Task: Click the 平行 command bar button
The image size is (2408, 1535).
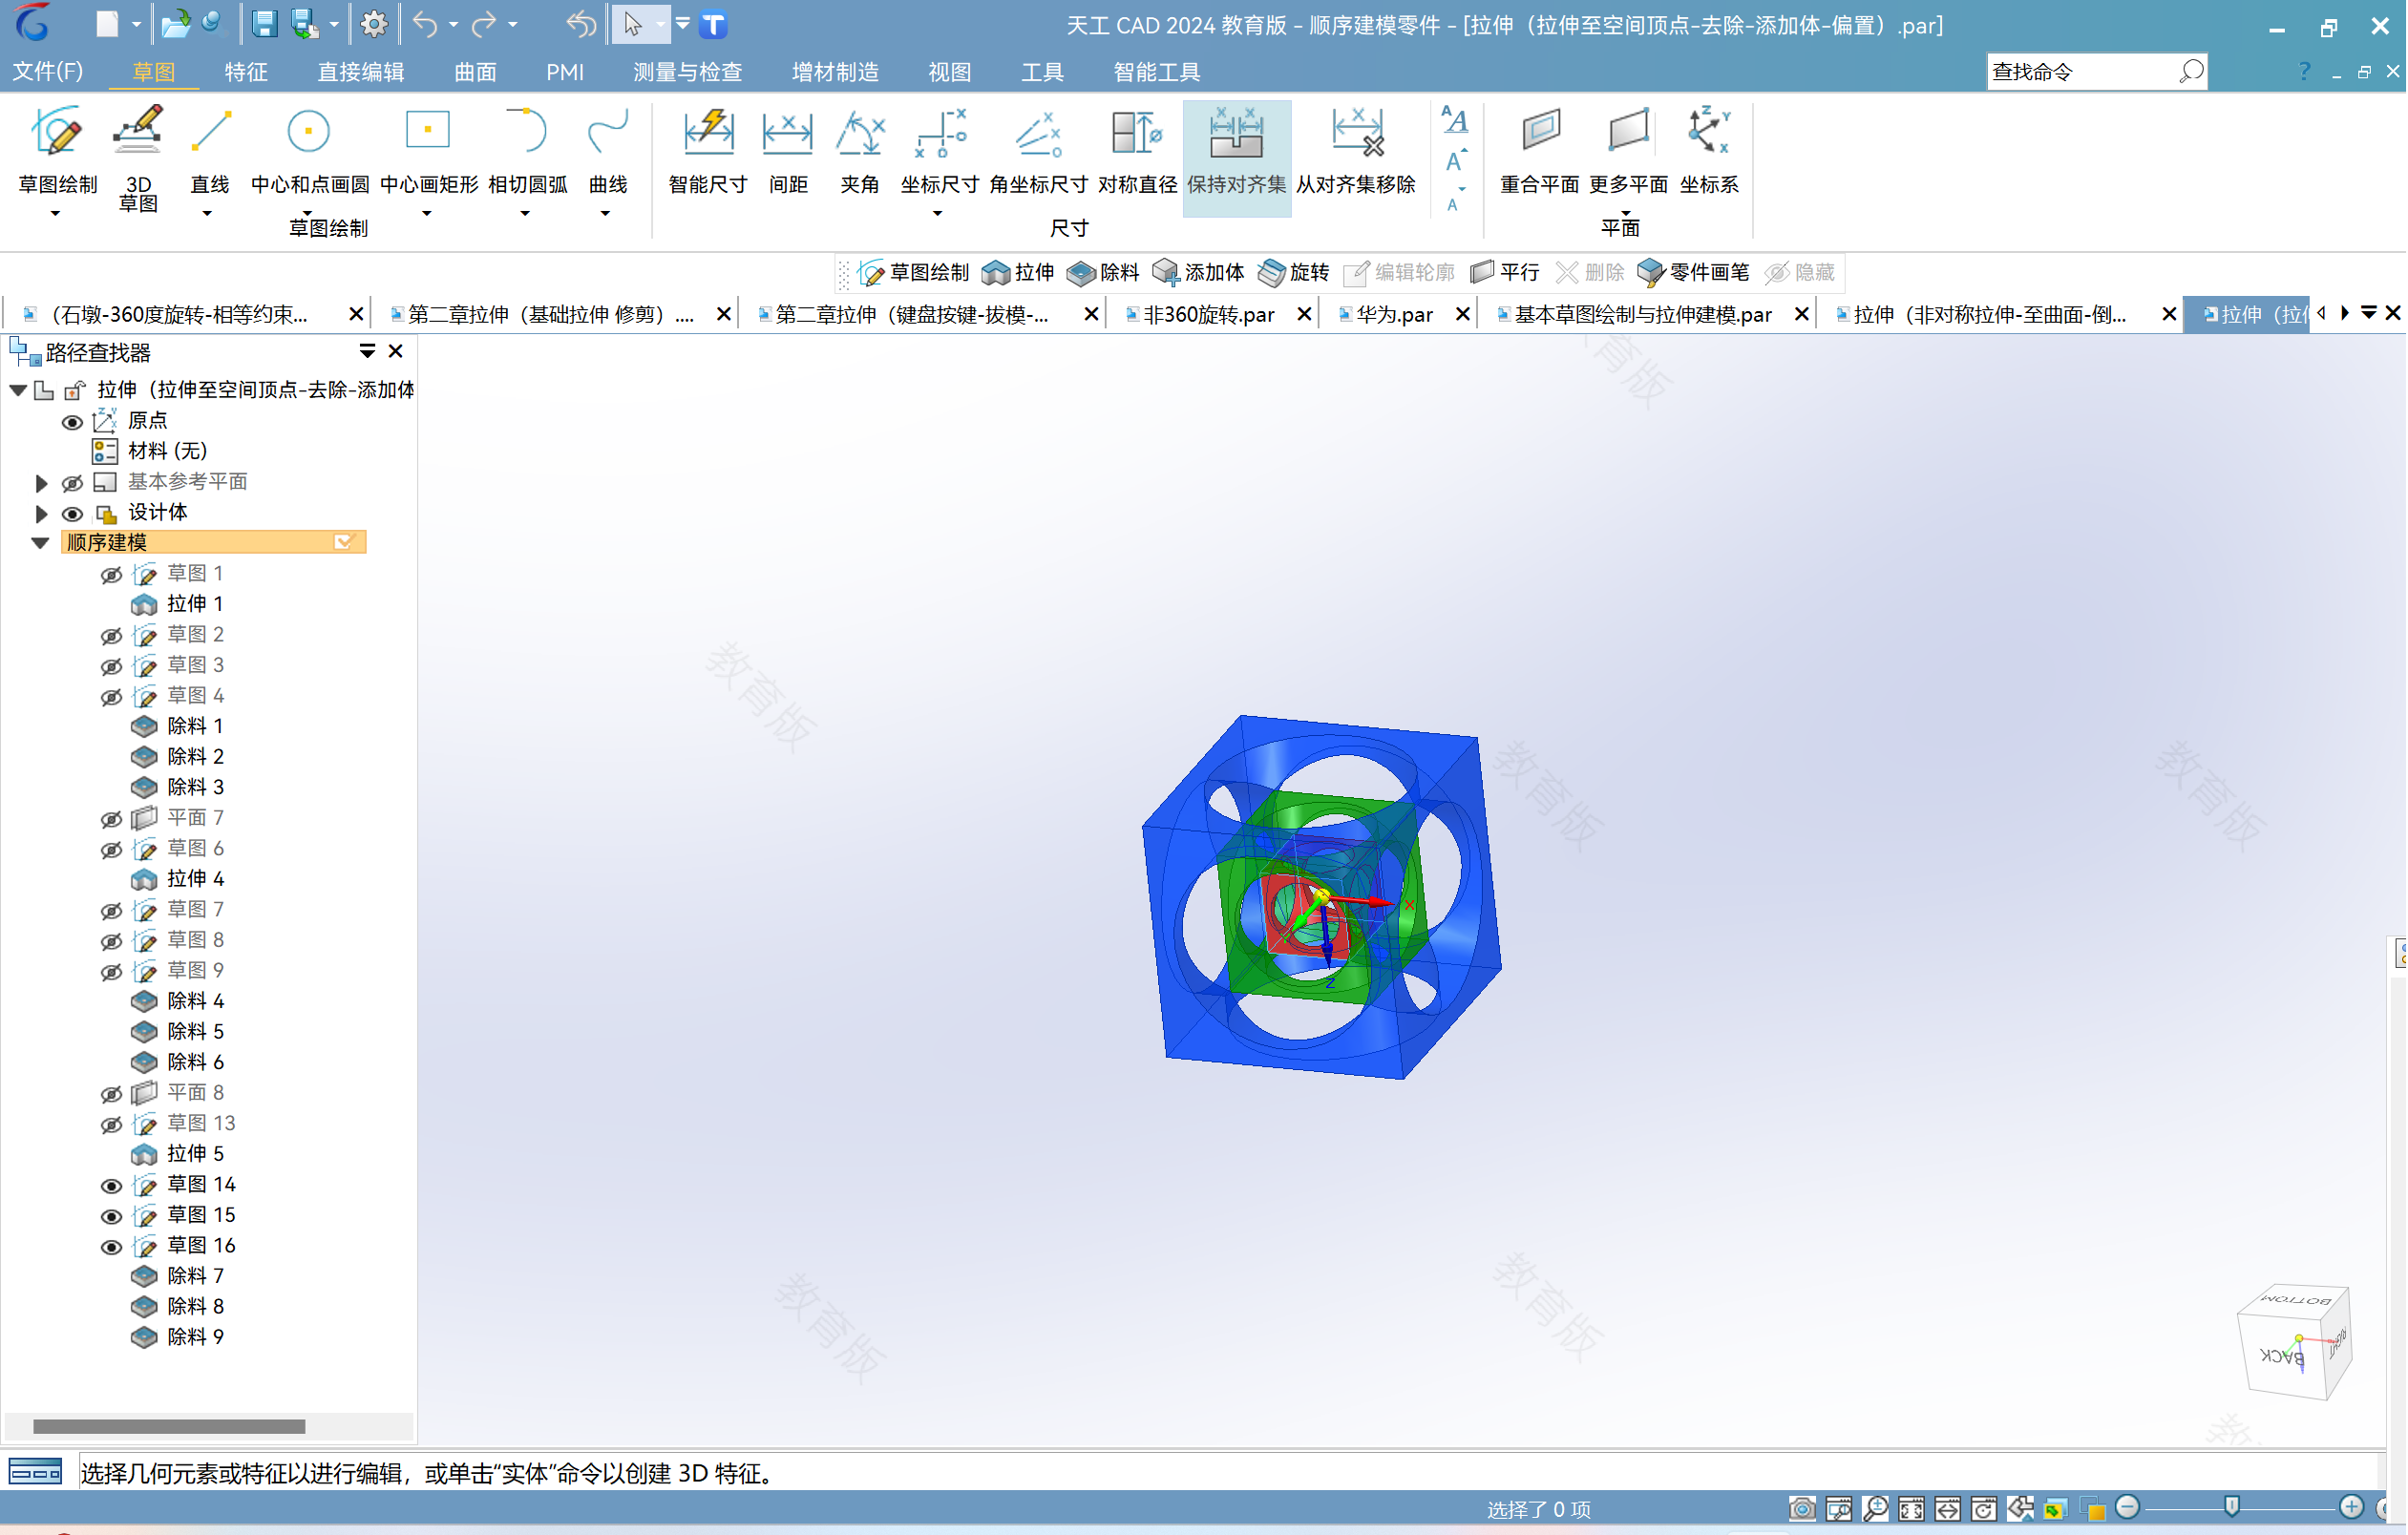Action: 1505,272
